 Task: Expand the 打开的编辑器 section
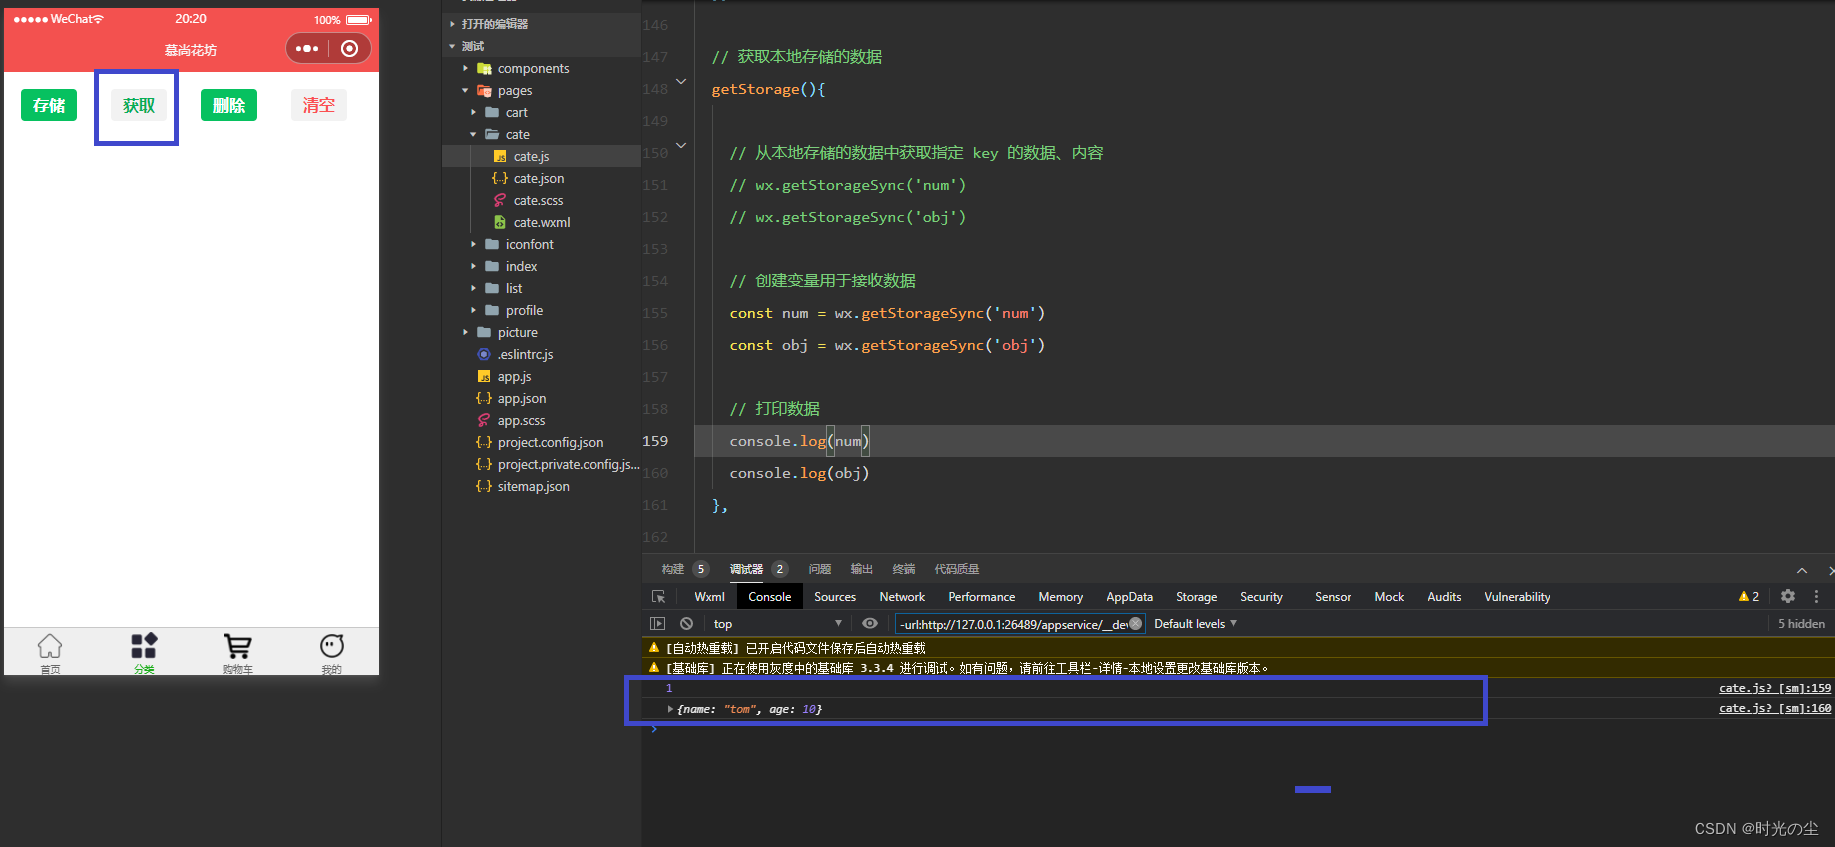[452, 23]
